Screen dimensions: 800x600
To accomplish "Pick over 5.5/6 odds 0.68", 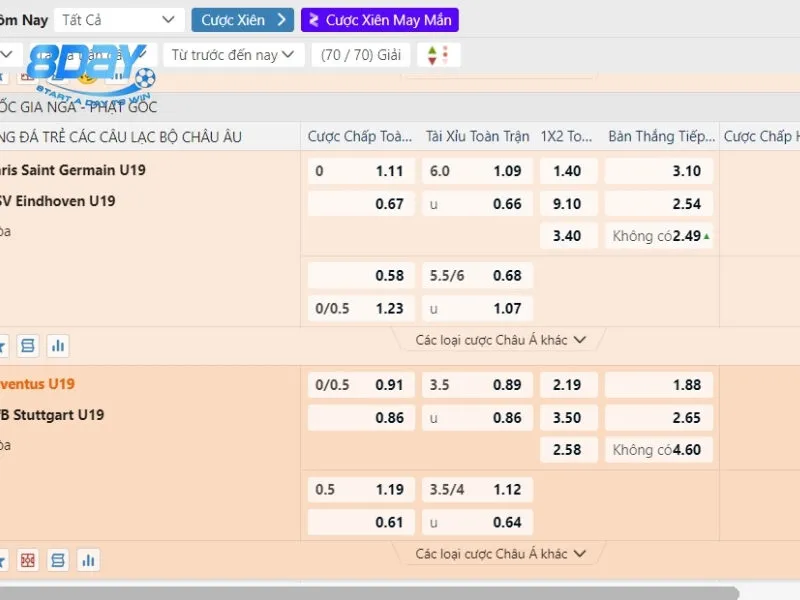I will click(x=477, y=276).
